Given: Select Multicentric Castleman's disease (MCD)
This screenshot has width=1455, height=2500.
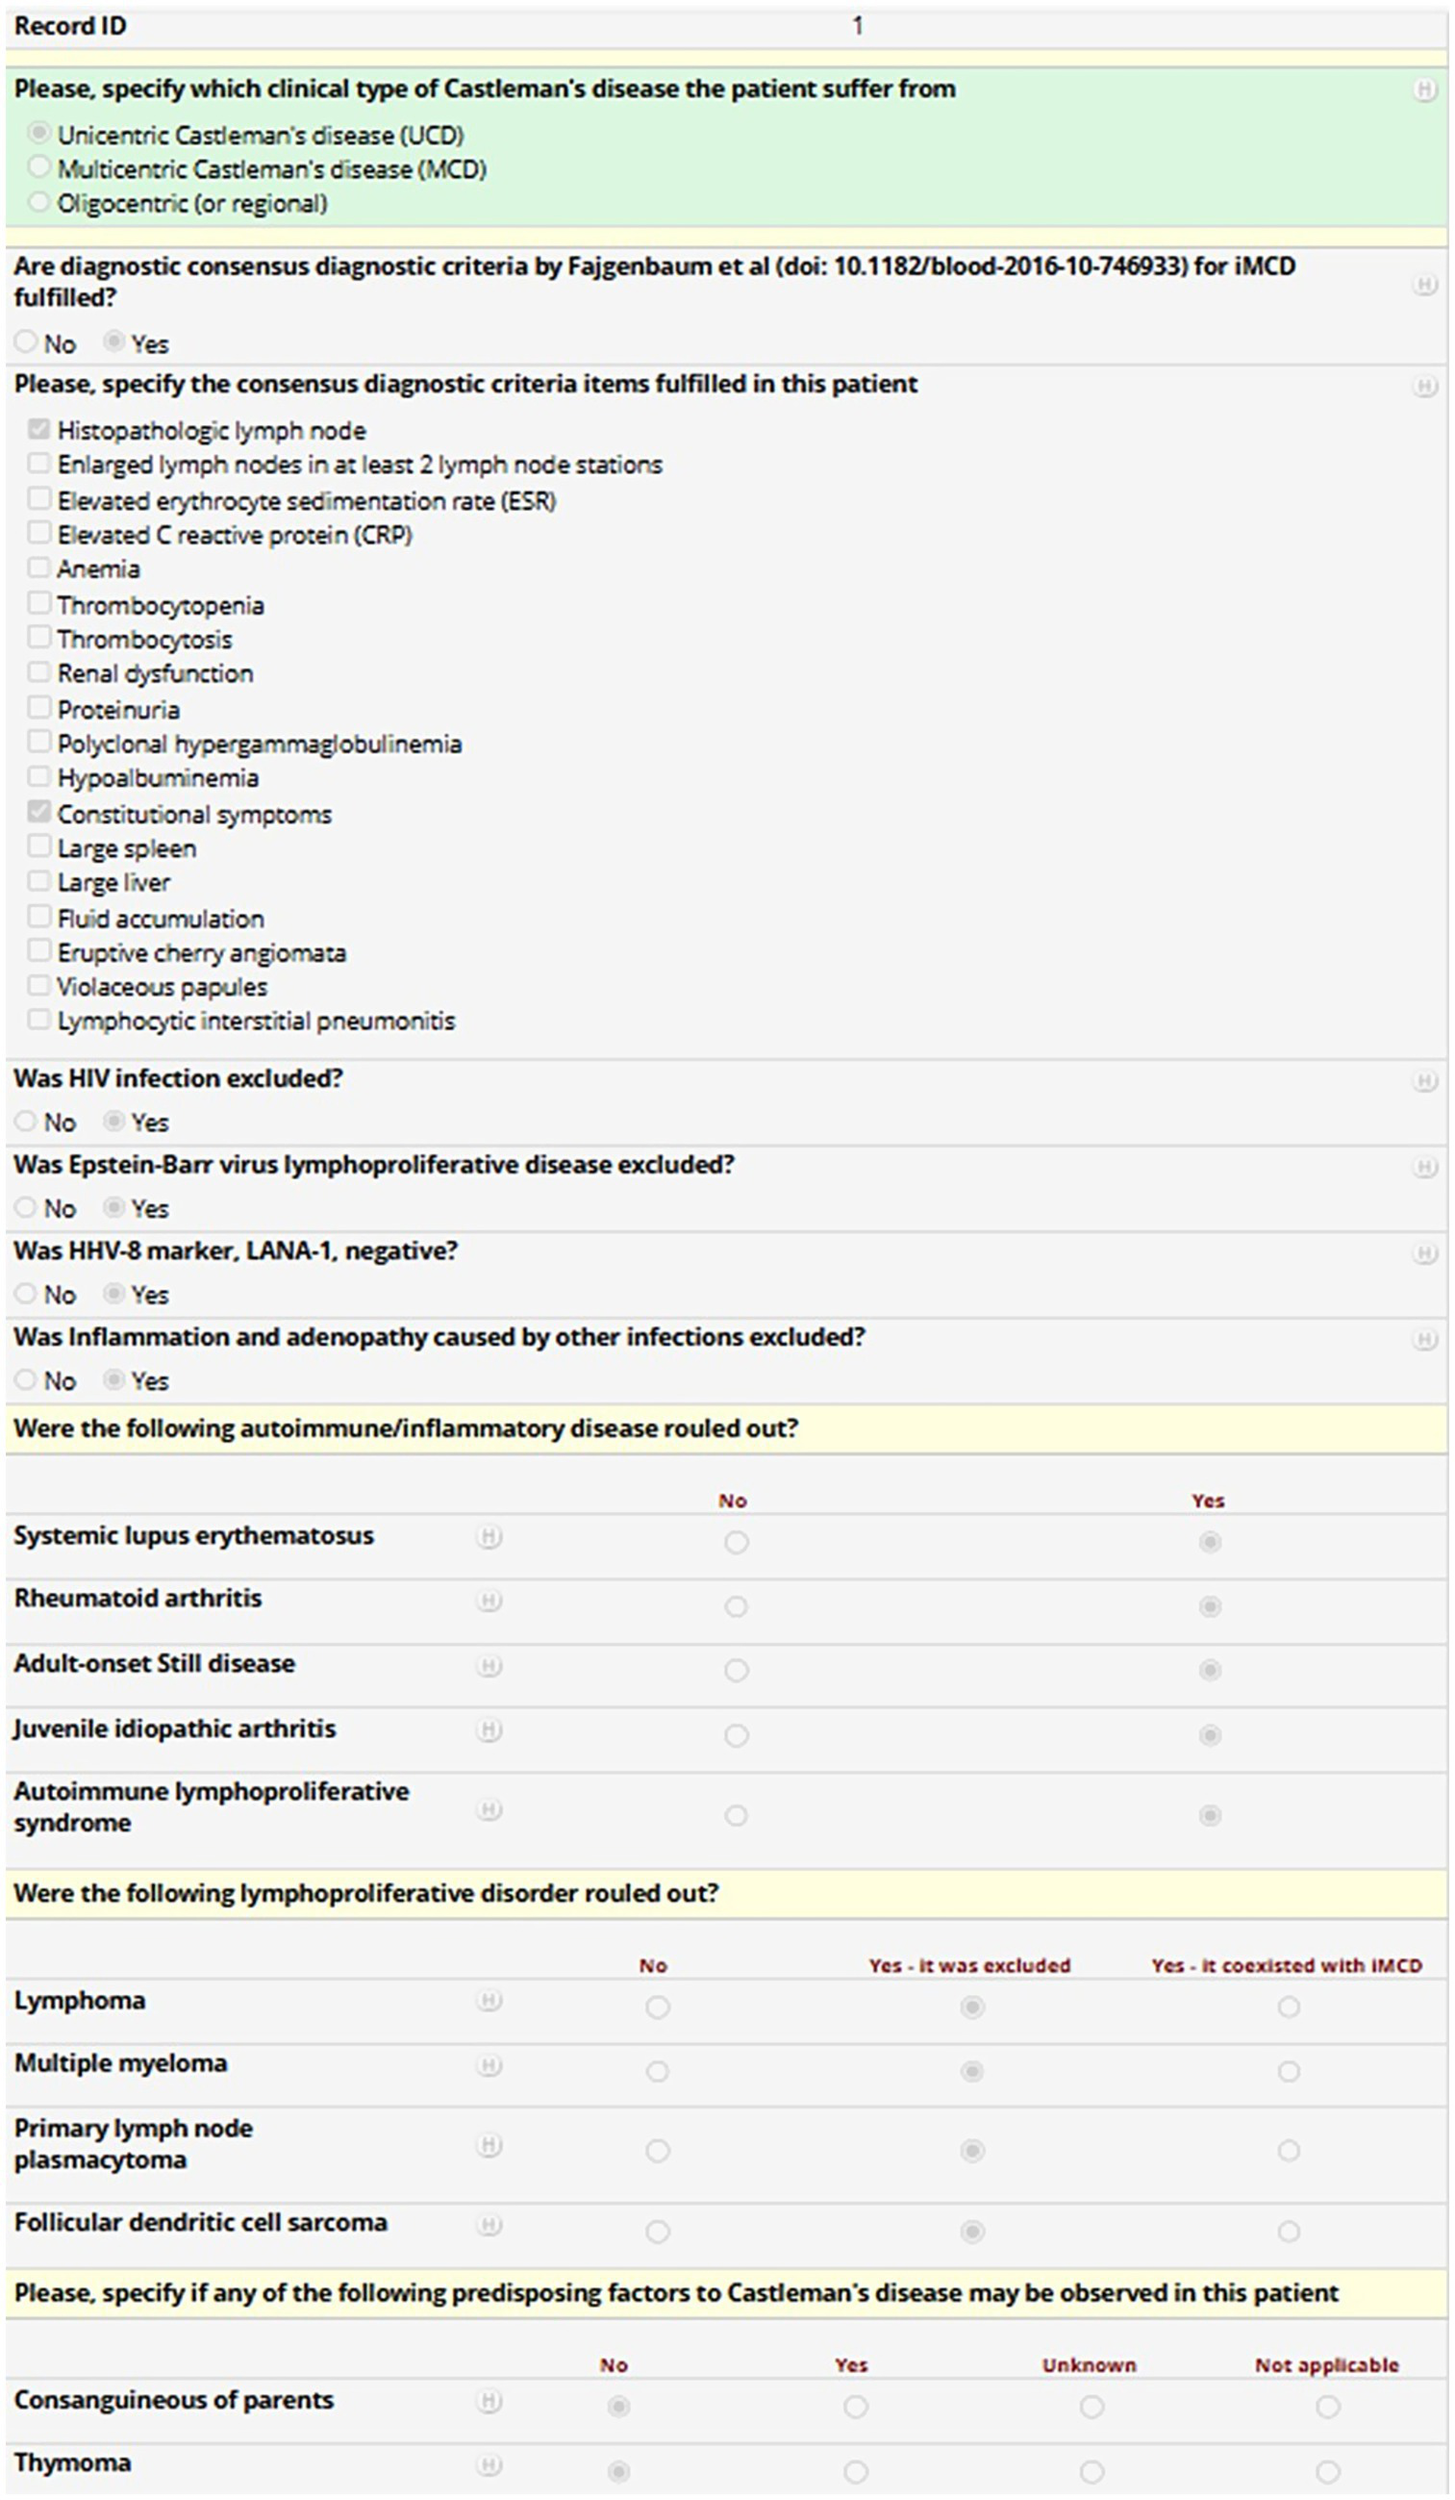Looking at the screenshot, I should (37, 169).
